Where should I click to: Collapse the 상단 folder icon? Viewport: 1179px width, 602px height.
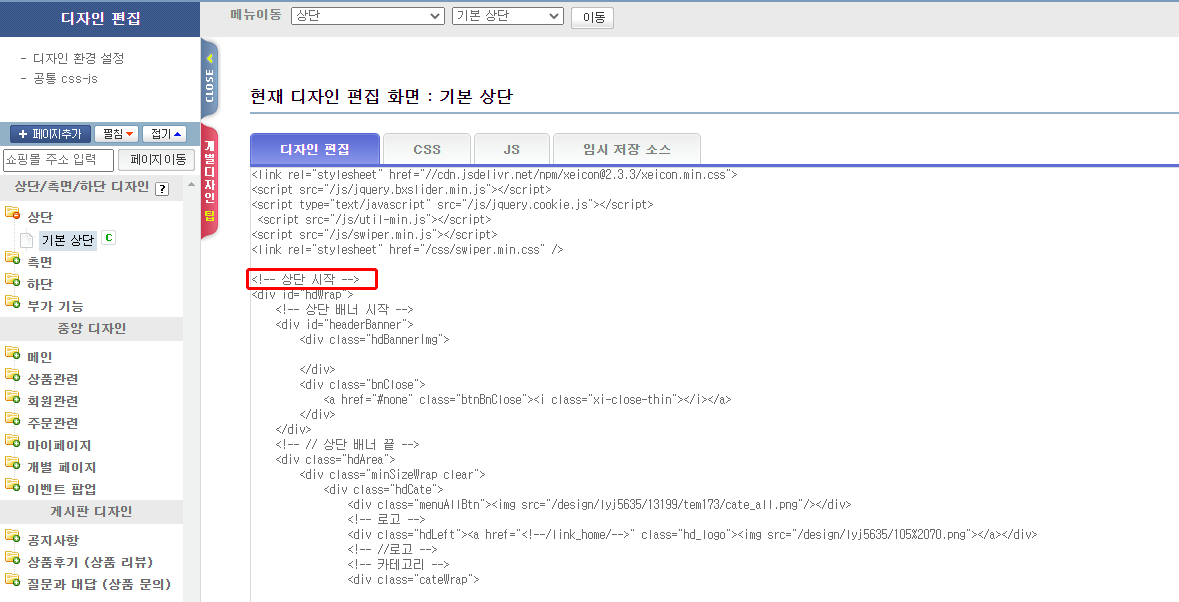pos(12,213)
